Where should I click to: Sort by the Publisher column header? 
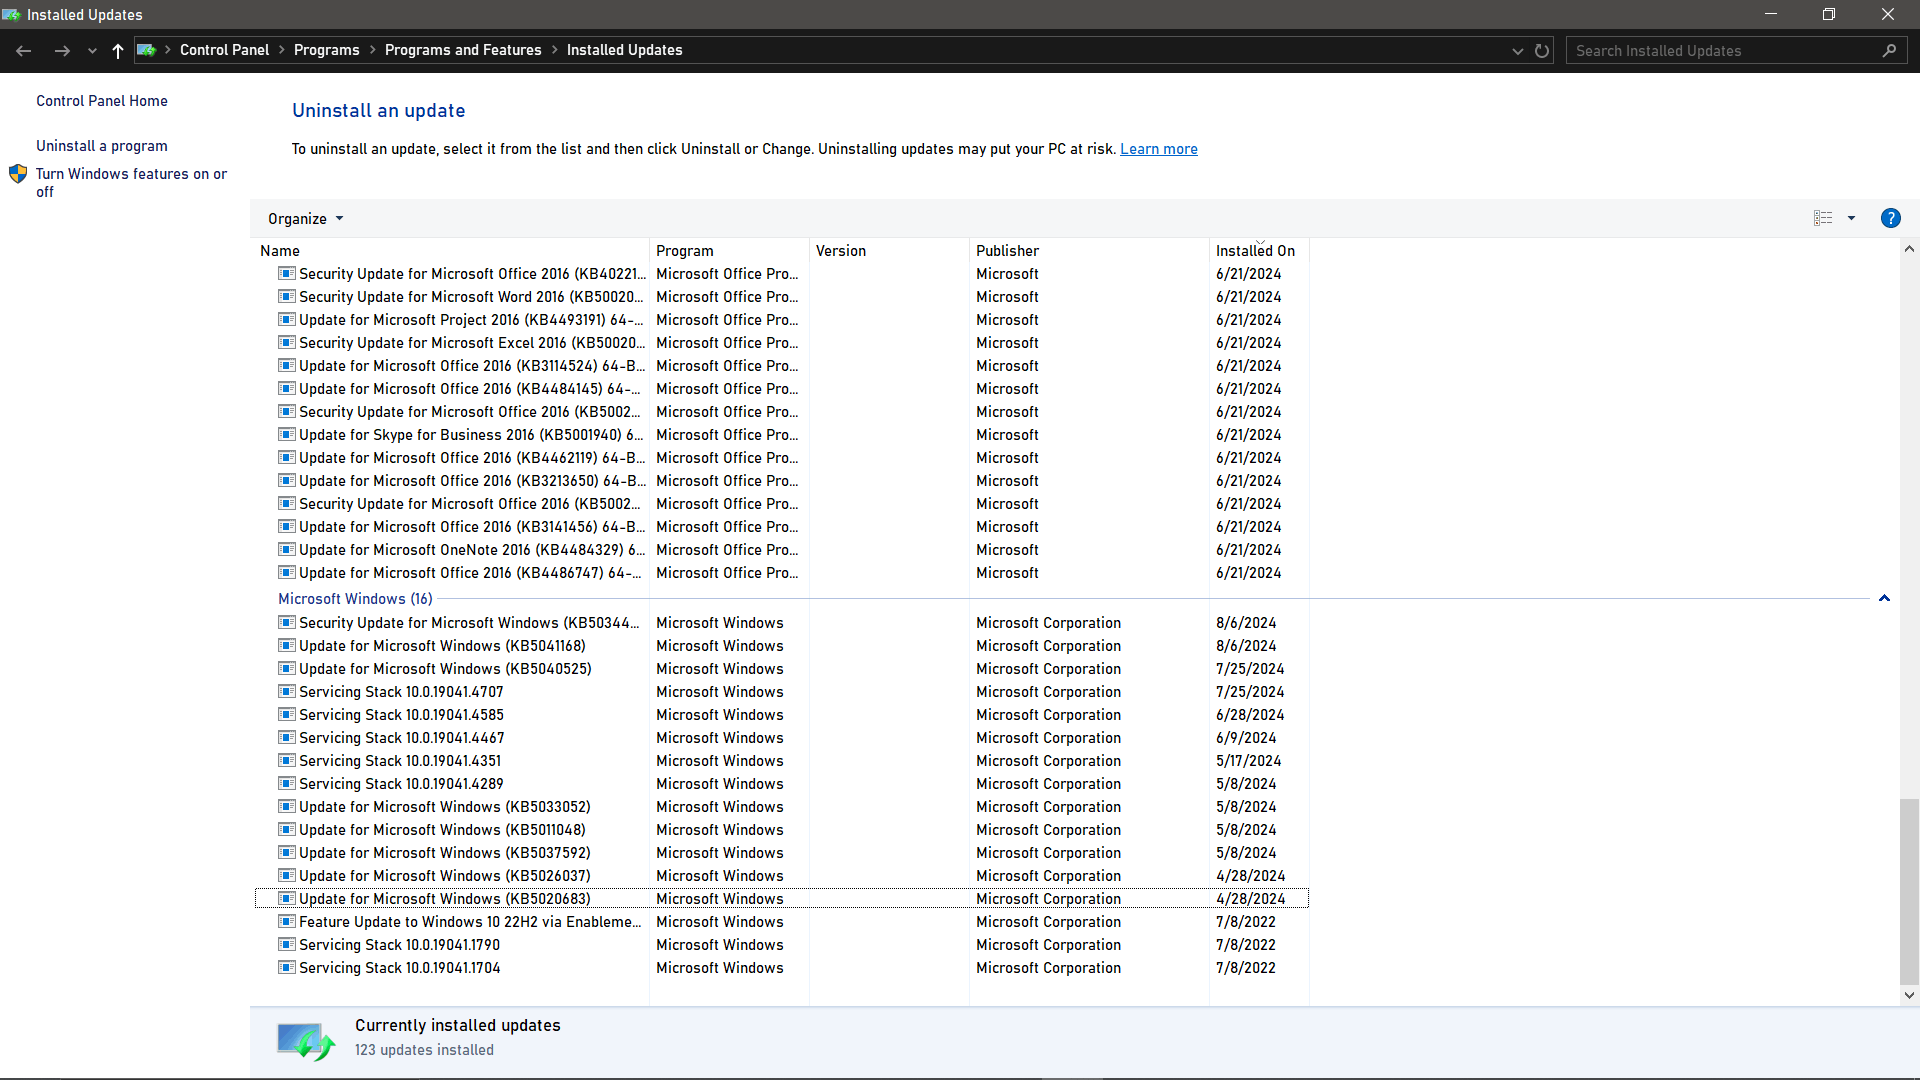click(x=1007, y=251)
